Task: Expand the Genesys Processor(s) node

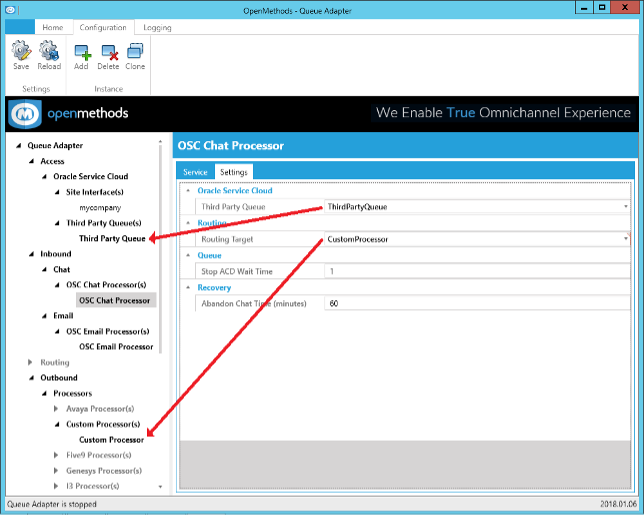Action: click(x=56, y=471)
